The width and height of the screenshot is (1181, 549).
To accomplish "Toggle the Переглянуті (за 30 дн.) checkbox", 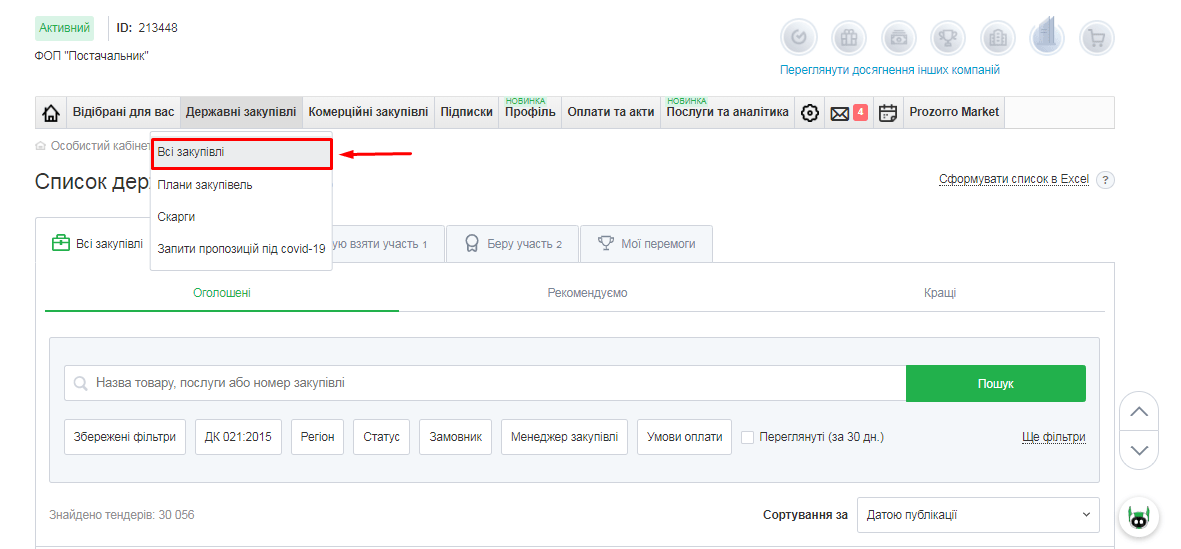I will tap(747, 437).
